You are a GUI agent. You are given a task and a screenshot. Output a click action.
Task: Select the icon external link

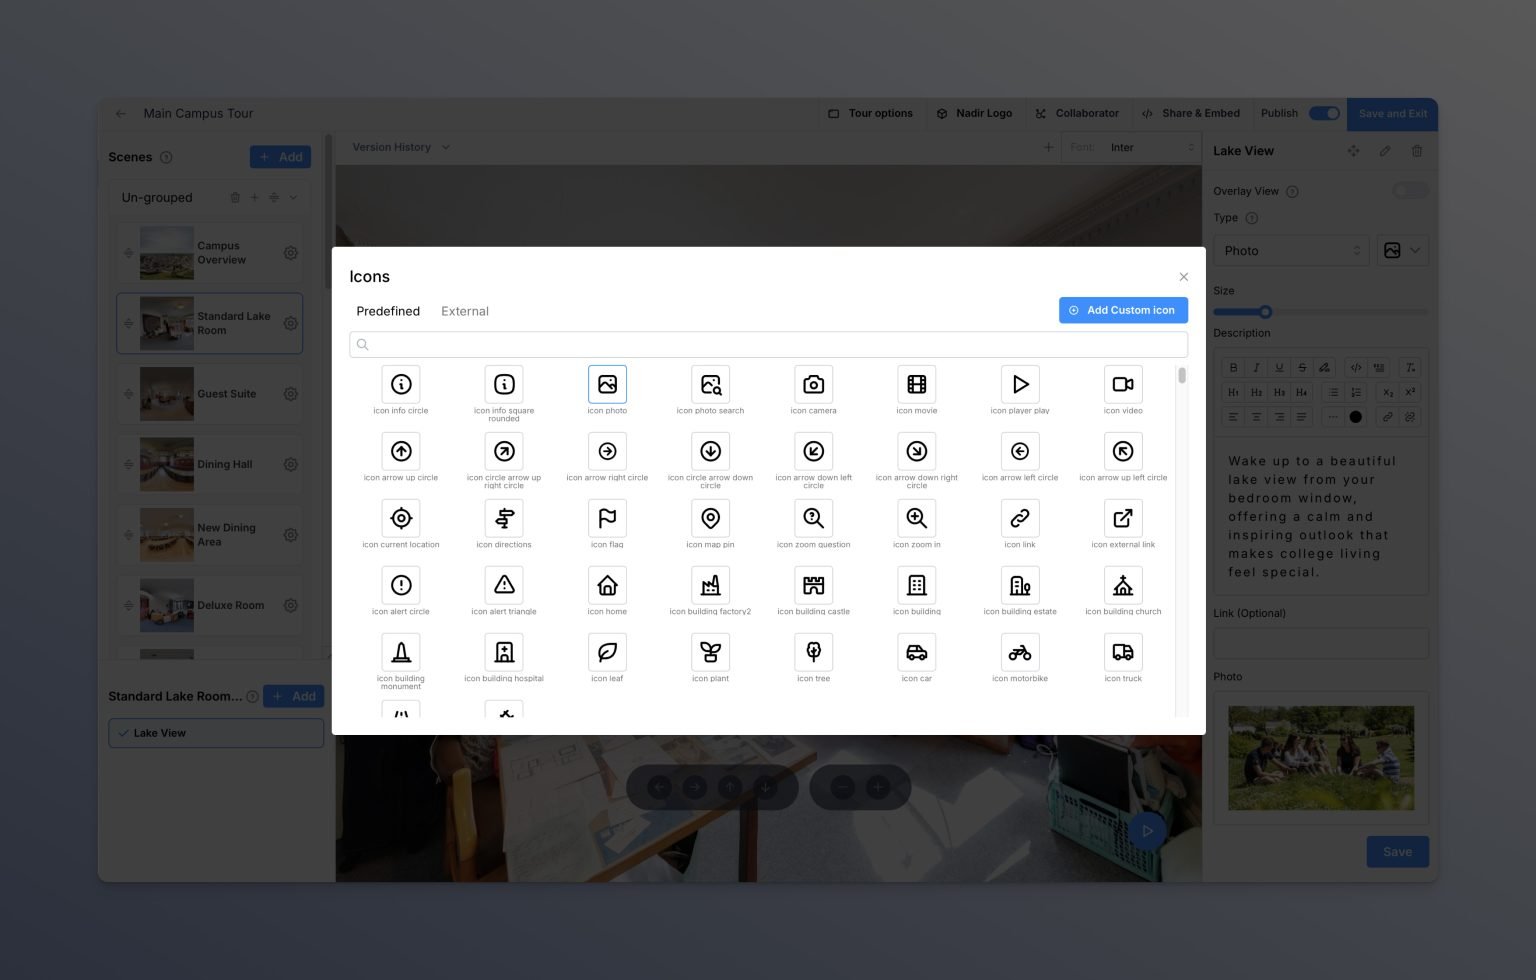tap(1122, 519)
